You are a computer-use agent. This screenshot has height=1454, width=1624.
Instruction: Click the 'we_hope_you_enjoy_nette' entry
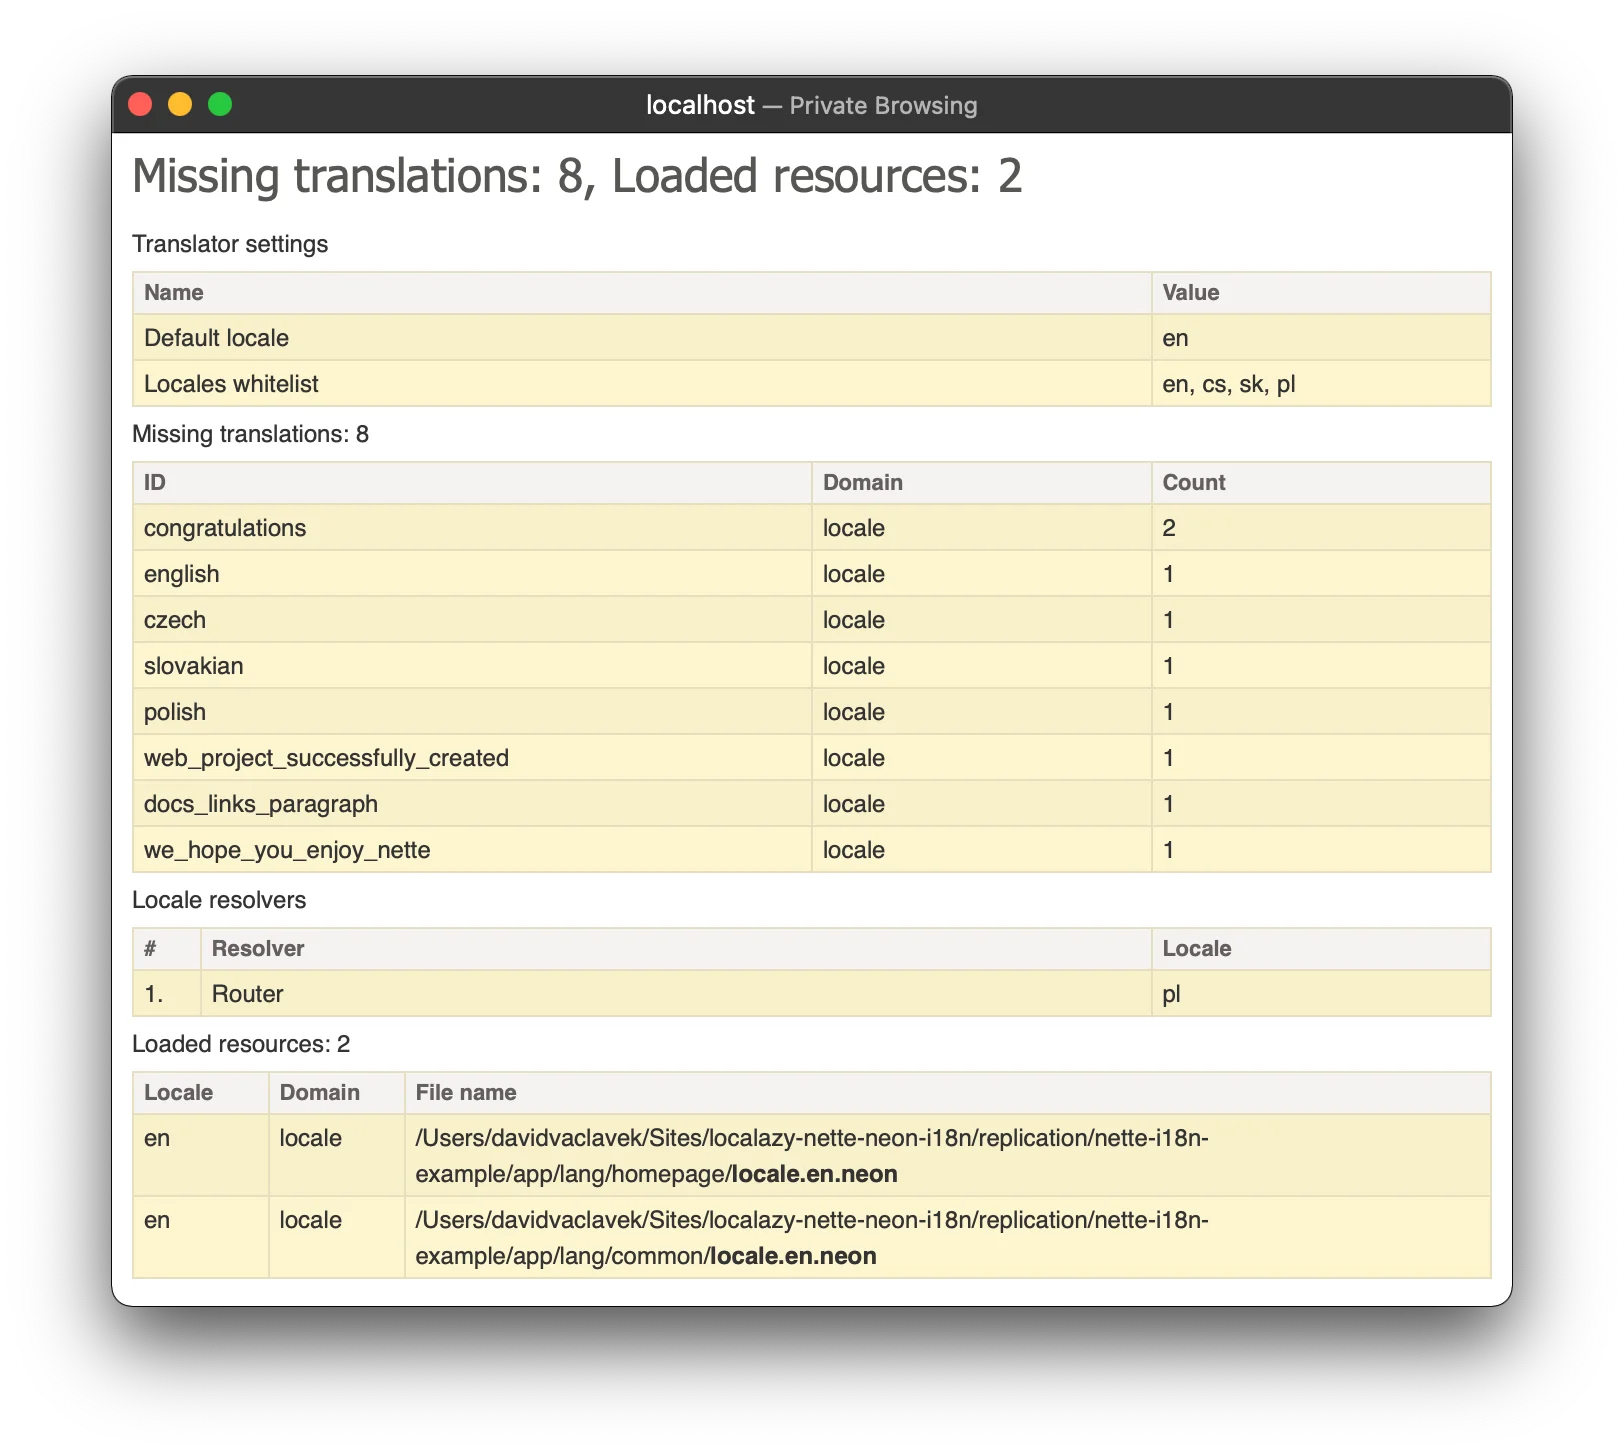point(287,850)
